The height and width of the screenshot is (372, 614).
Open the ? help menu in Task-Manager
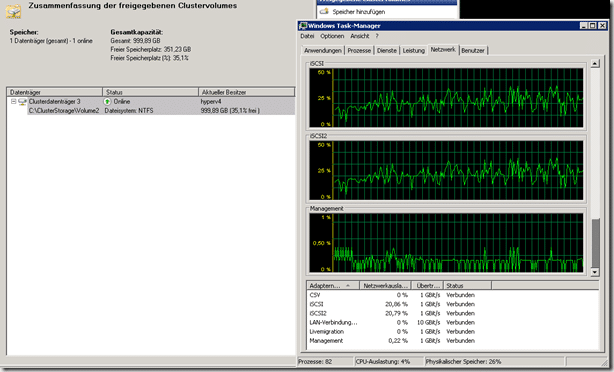[377, 36]
